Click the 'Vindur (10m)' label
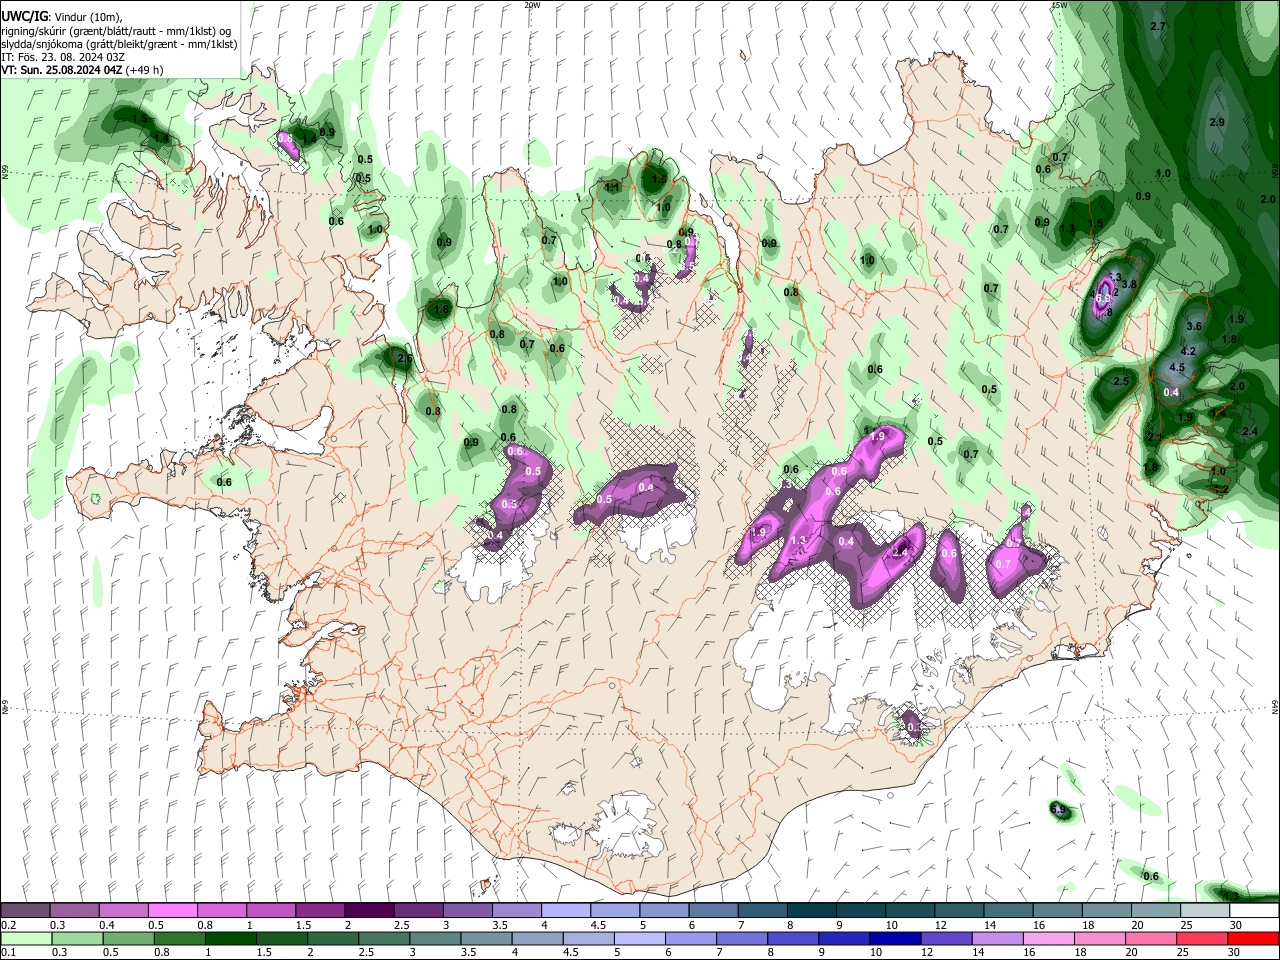This screenshot has width=1280, height=960. 88,17
